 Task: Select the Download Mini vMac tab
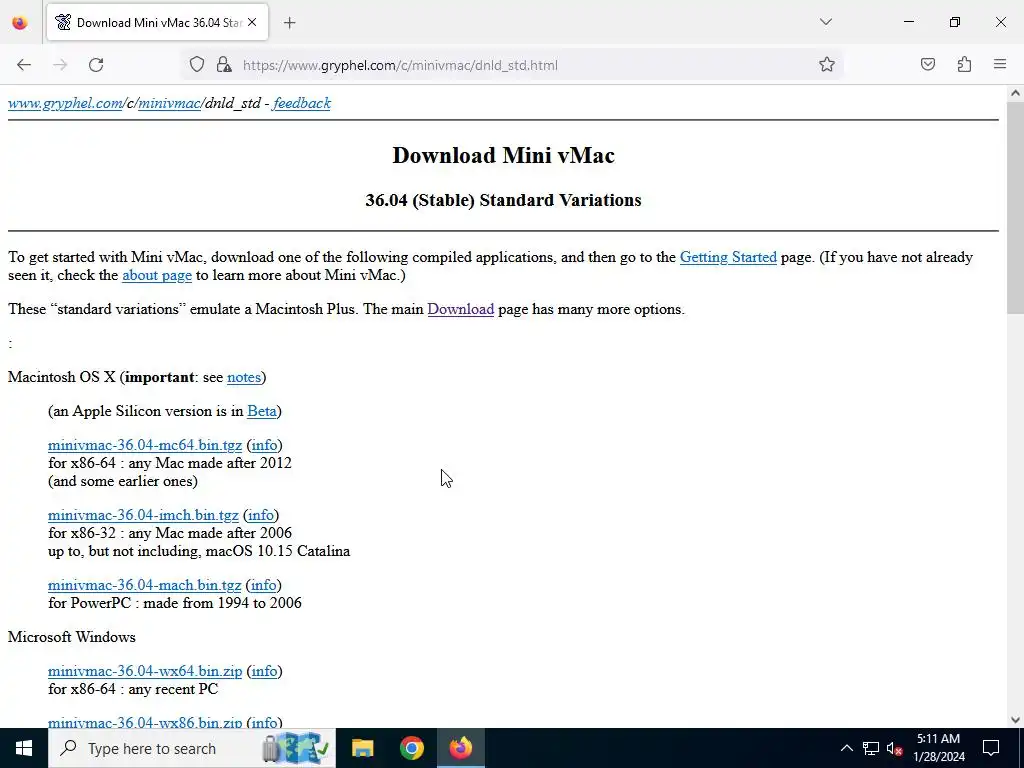pyautogui.click(x=157, y=22)
